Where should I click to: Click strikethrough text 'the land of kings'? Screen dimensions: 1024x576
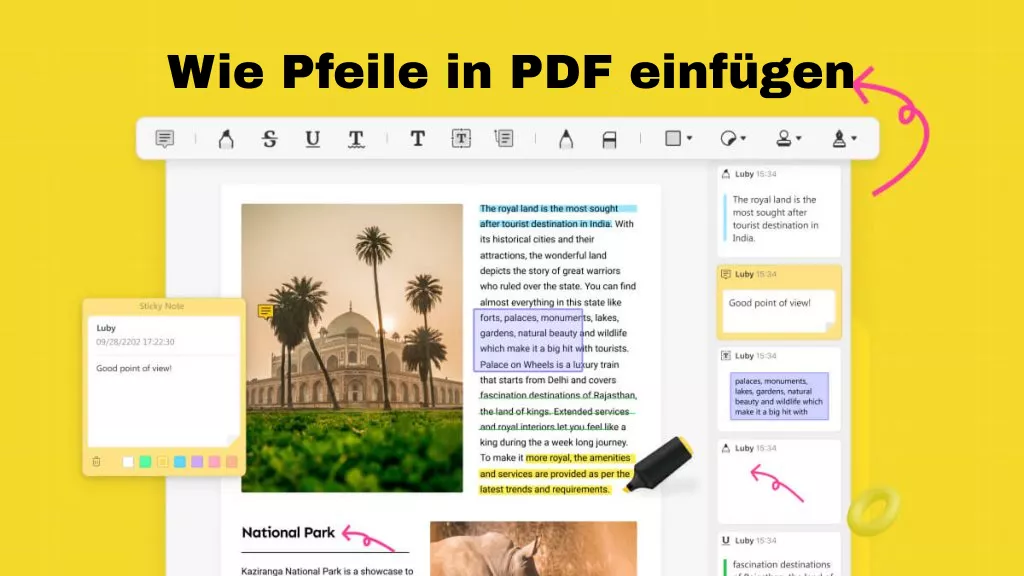tap(515, 411)
